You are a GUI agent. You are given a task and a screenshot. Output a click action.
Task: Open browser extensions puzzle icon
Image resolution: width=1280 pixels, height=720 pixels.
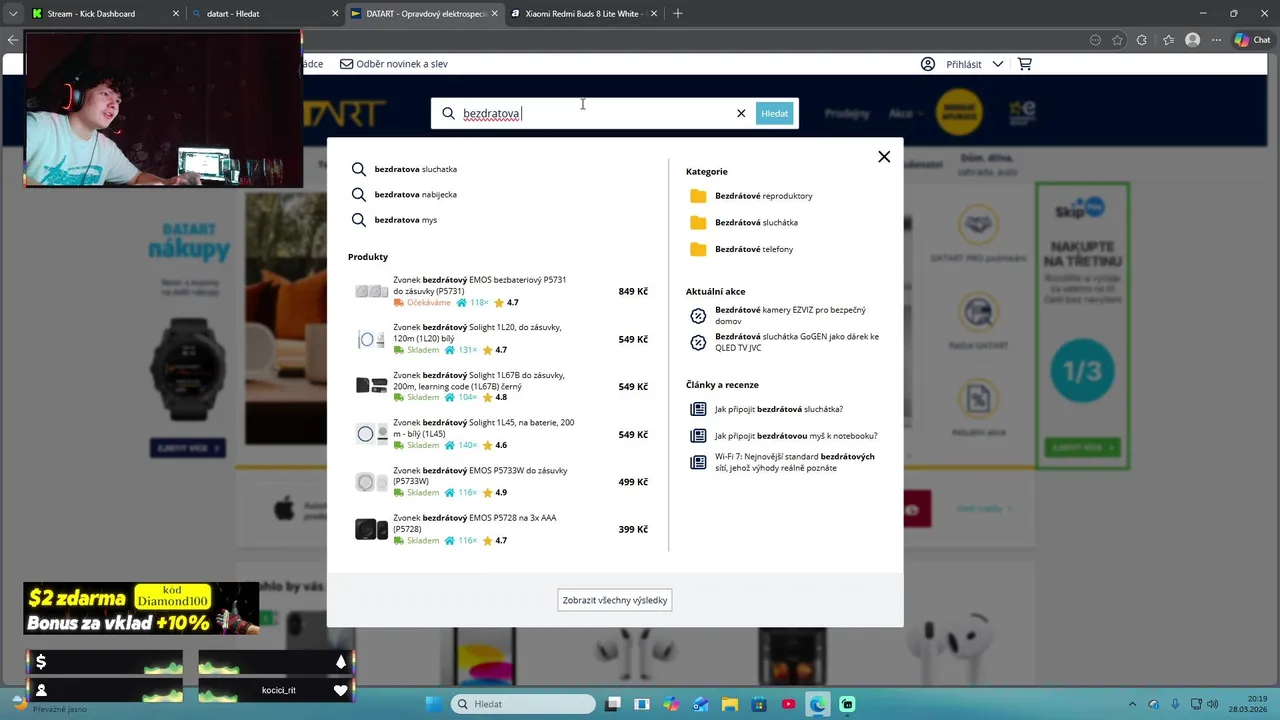click(1142, 40)
